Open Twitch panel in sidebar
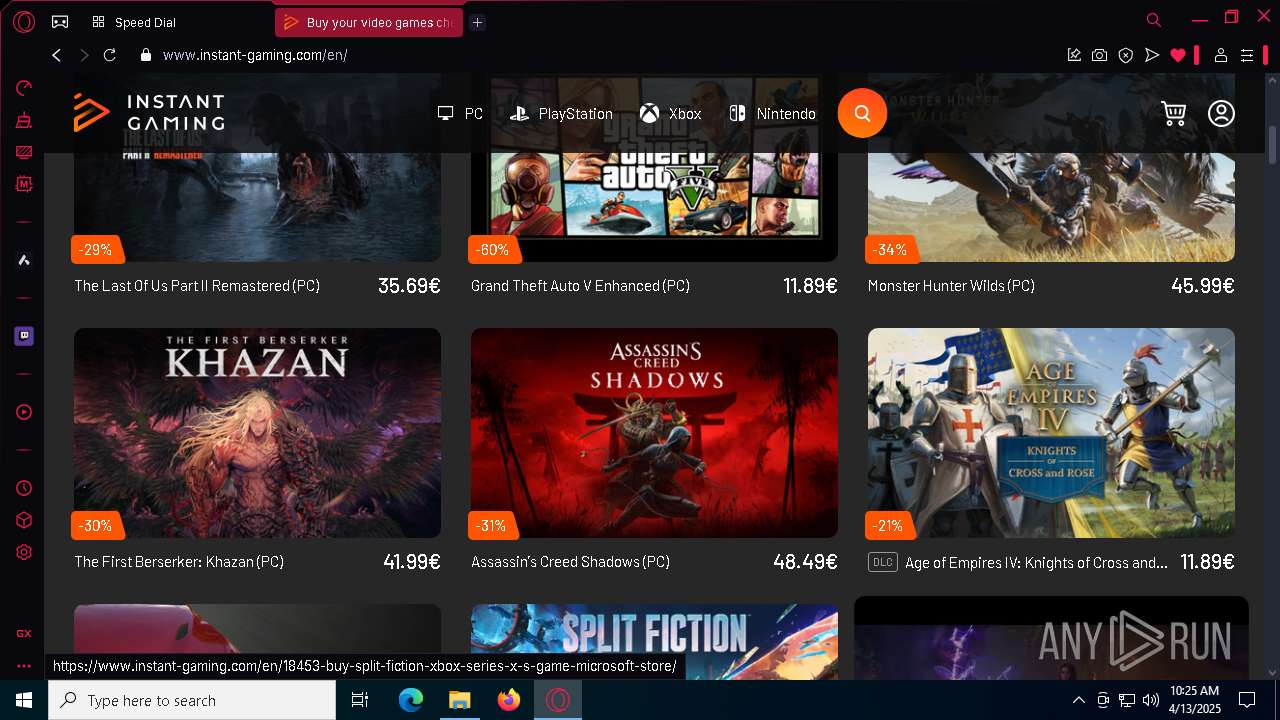Image resolution: width=1280 pixels, height=720 pixels. click(24, 336)
